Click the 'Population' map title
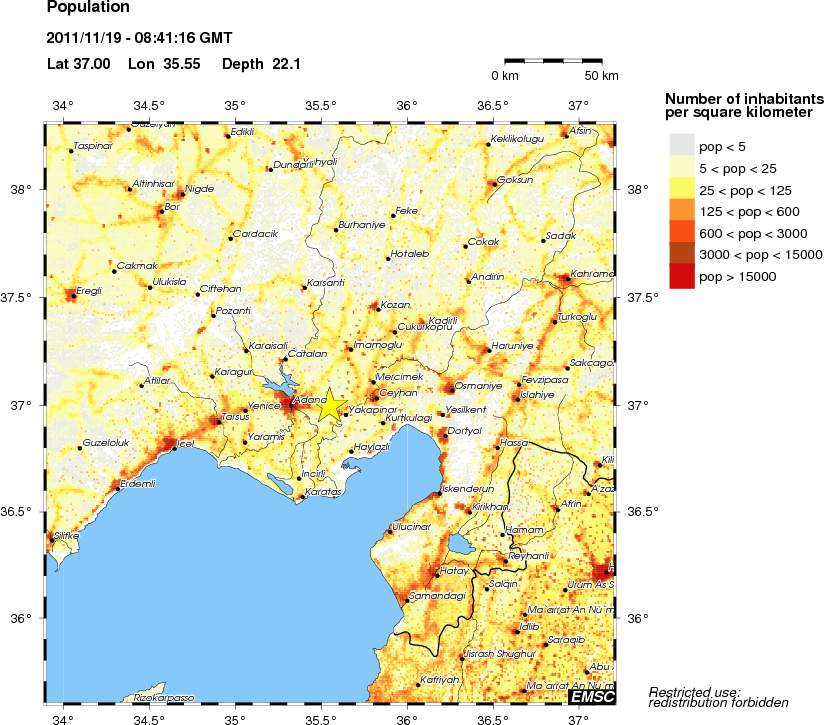 88,8
